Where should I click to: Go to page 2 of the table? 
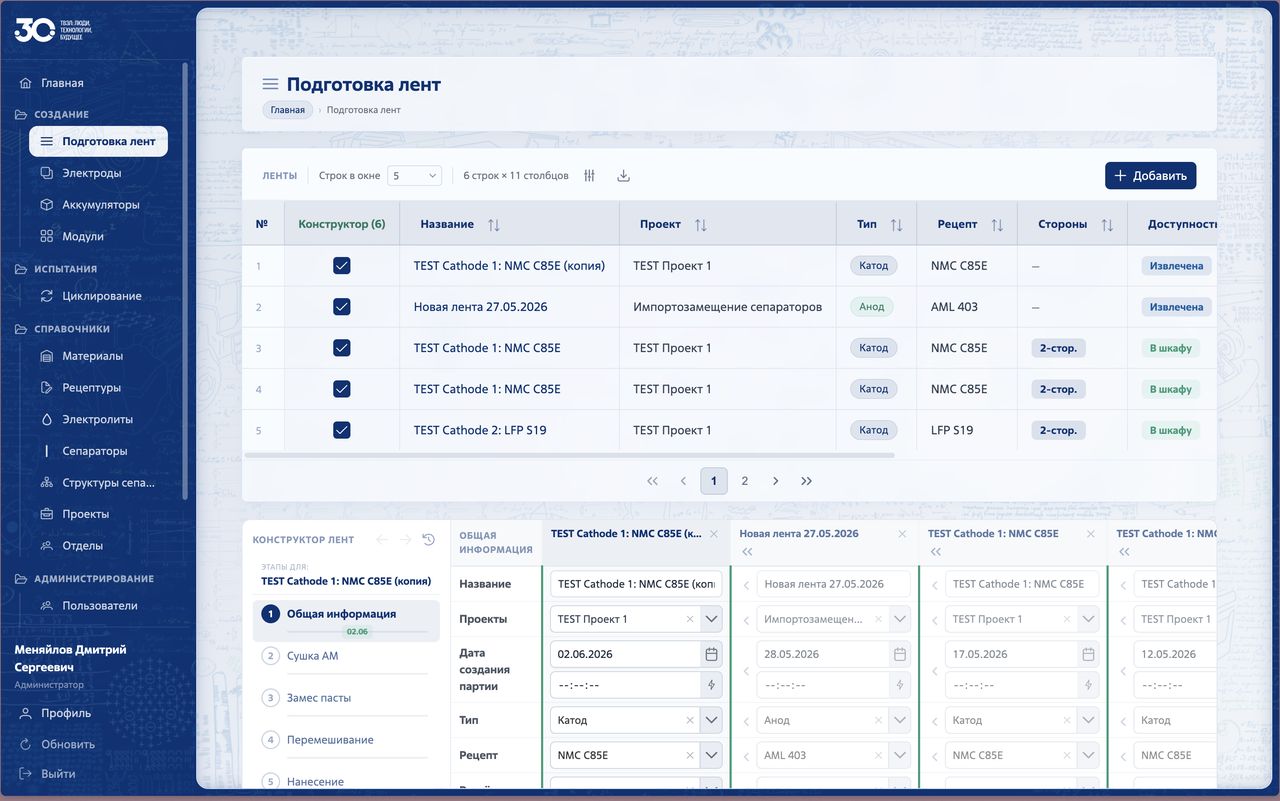(744, 481)
